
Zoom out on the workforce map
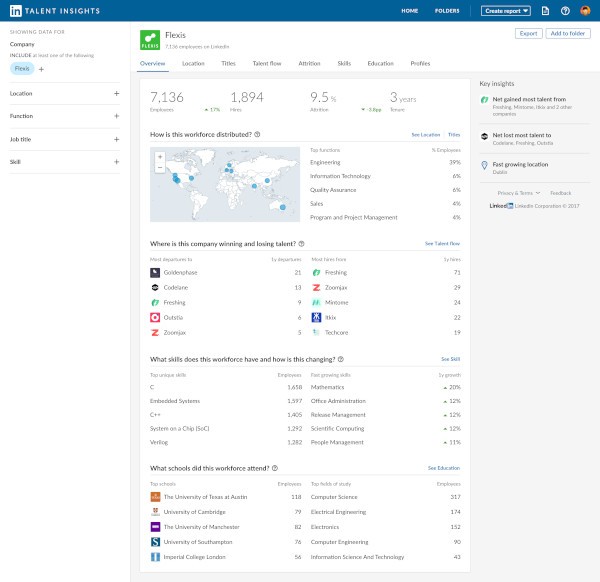(x=160, y=167)
